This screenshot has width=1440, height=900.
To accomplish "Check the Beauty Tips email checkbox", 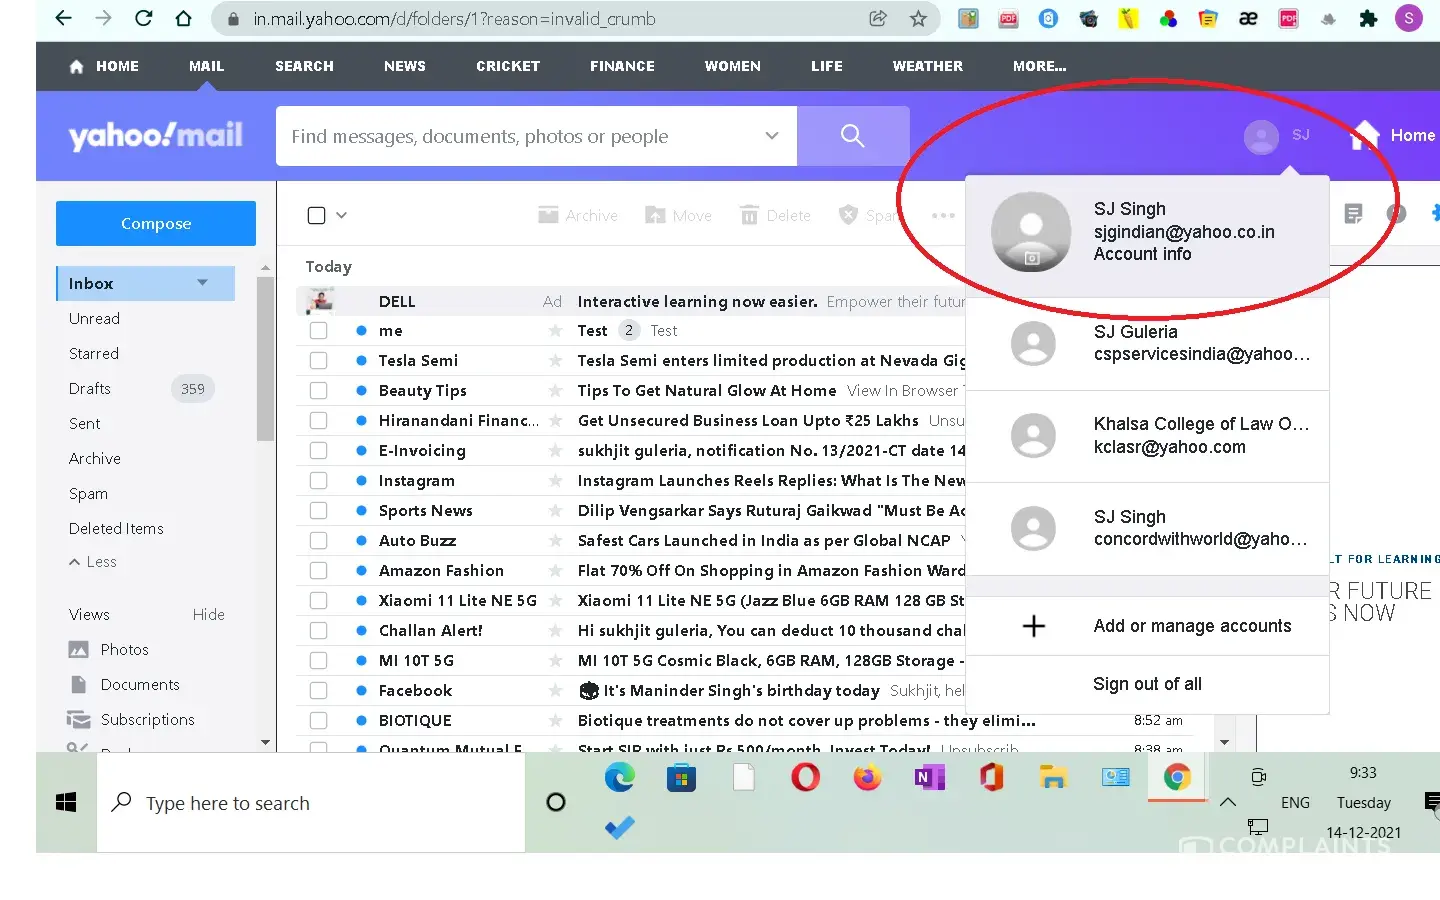I will coord(318,391).
